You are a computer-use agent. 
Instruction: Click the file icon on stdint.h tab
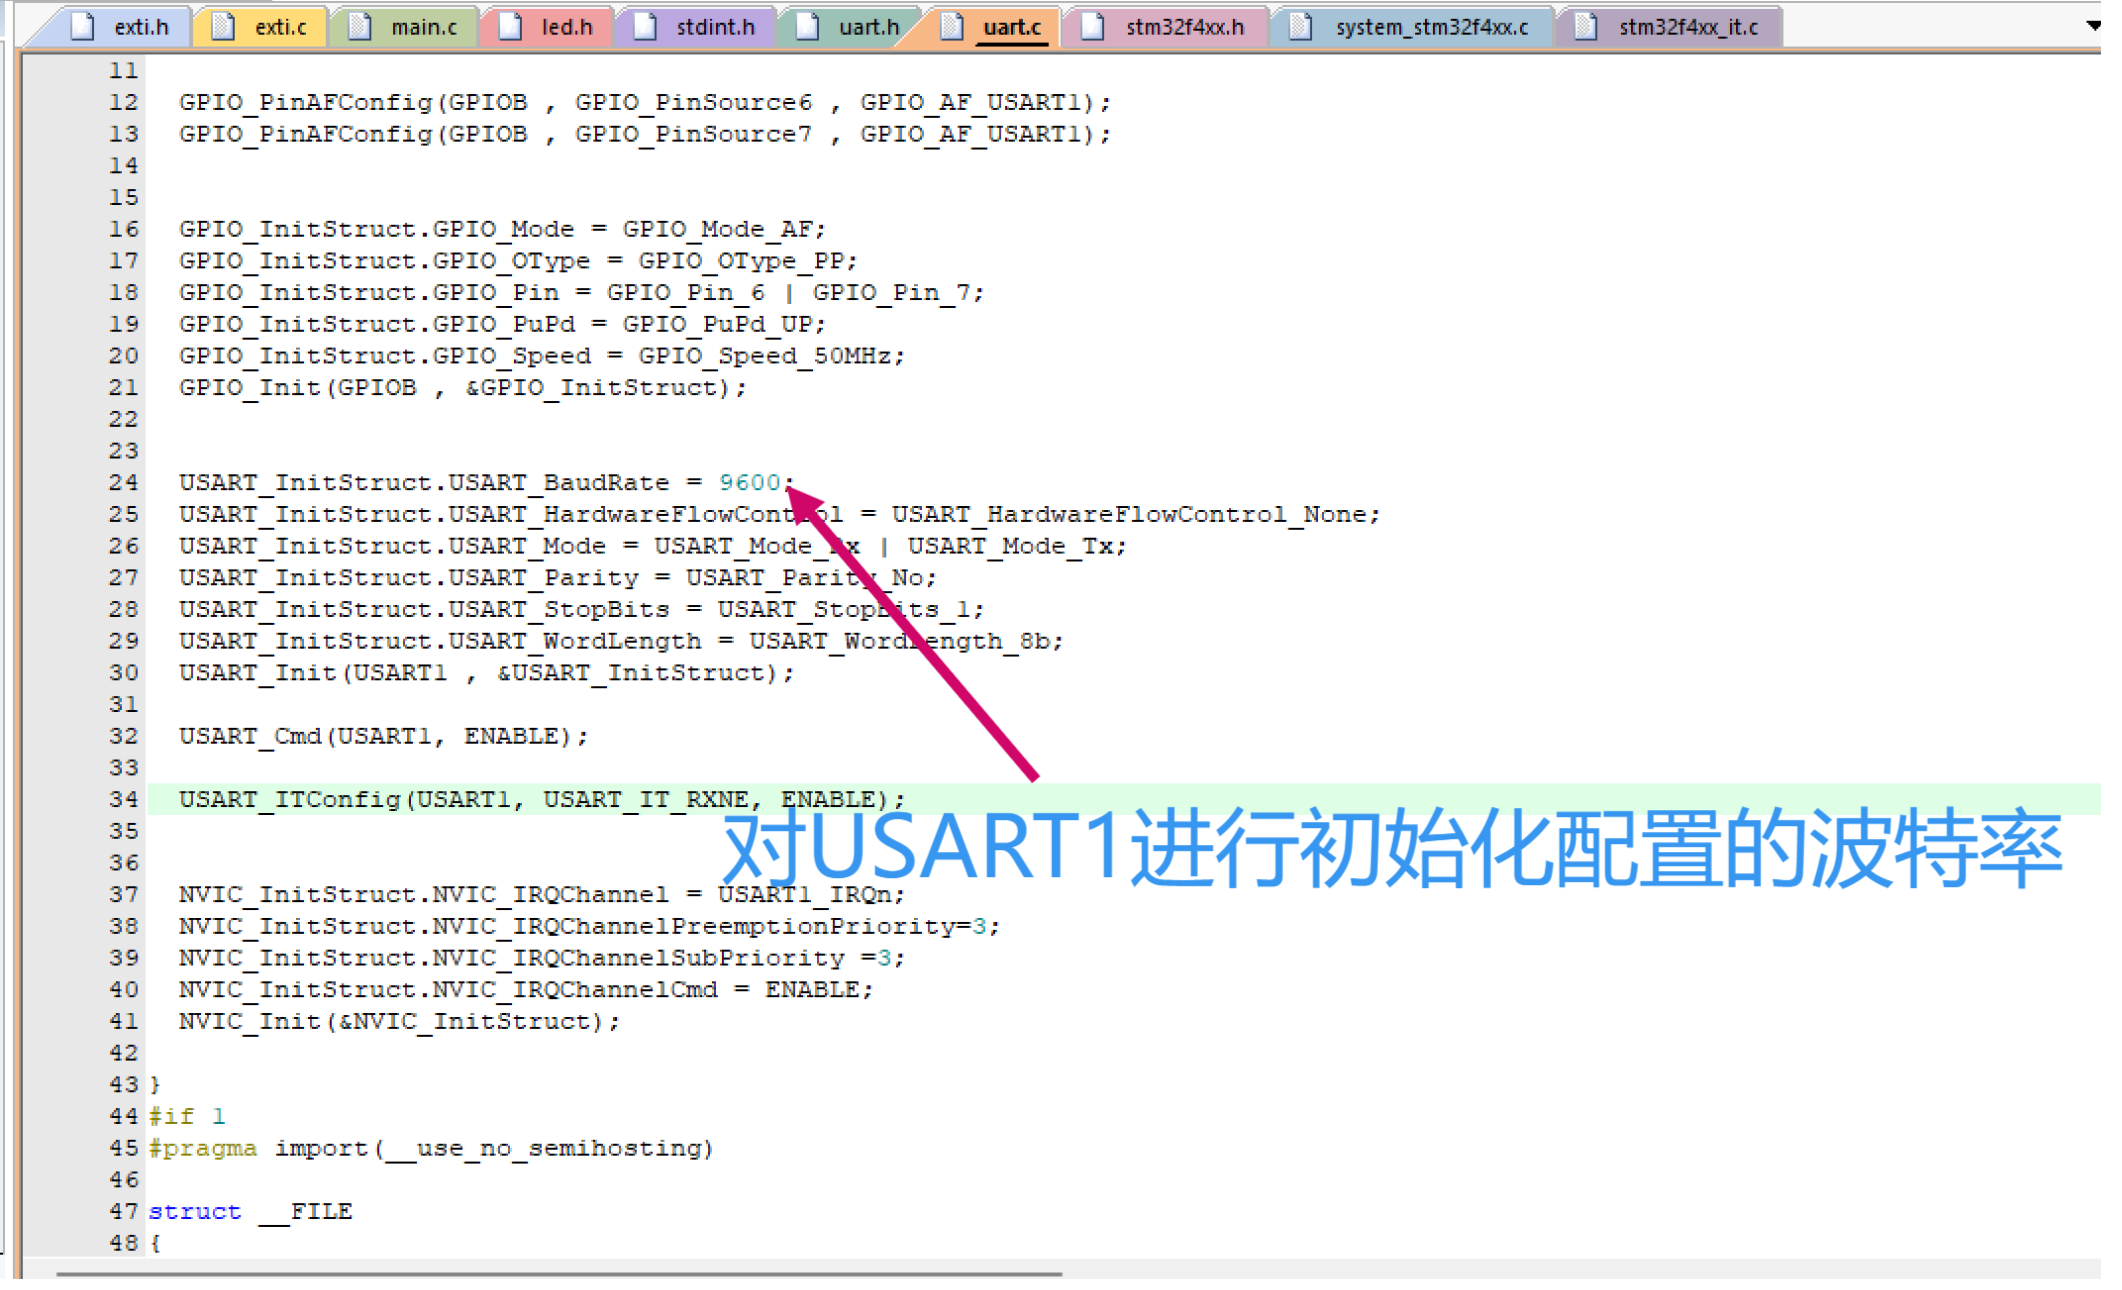pyautogui.click(x=646, y=27)
